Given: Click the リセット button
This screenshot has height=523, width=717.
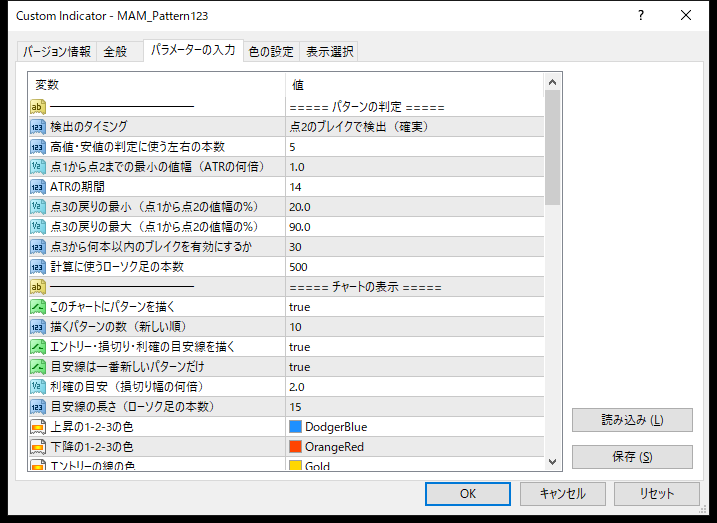Looking at the screenshot, I should click(657, 494).
